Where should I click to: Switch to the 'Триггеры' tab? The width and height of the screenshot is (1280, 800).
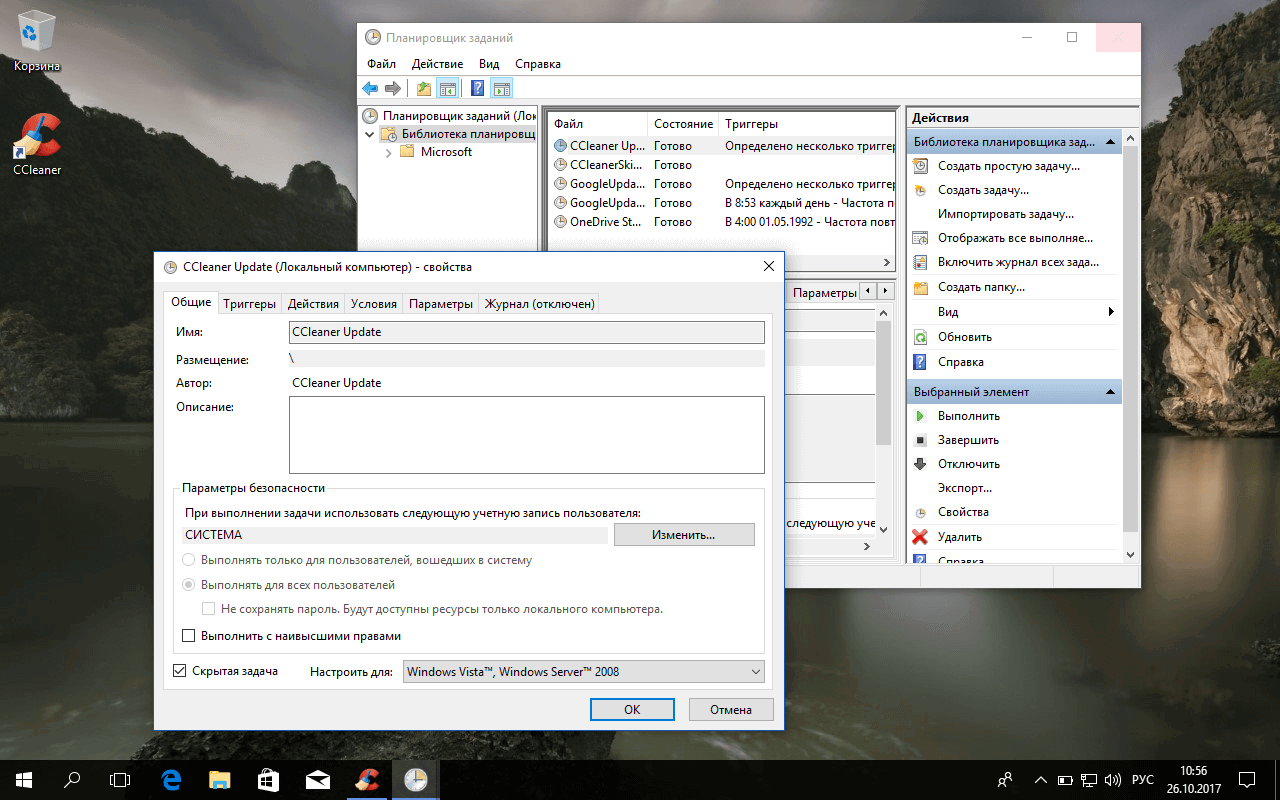pyautogui.click(x=248, y=302)
